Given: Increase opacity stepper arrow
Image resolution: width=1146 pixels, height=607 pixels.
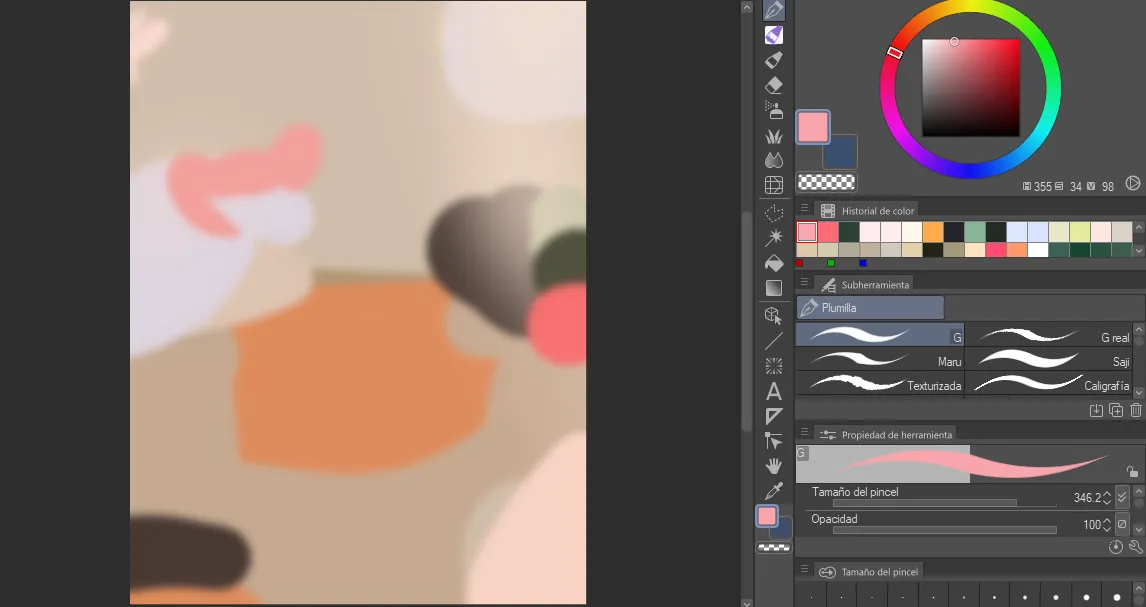Looking at the screenshot, I should point(1107,521).
